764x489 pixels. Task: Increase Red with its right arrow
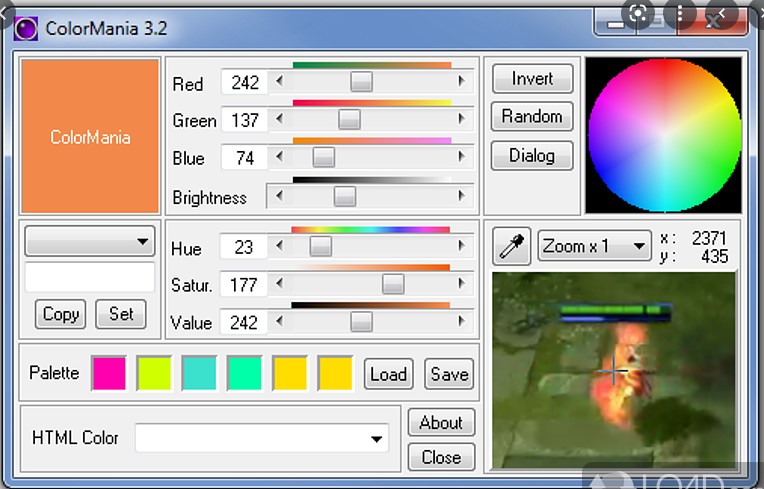coord(461,81)
